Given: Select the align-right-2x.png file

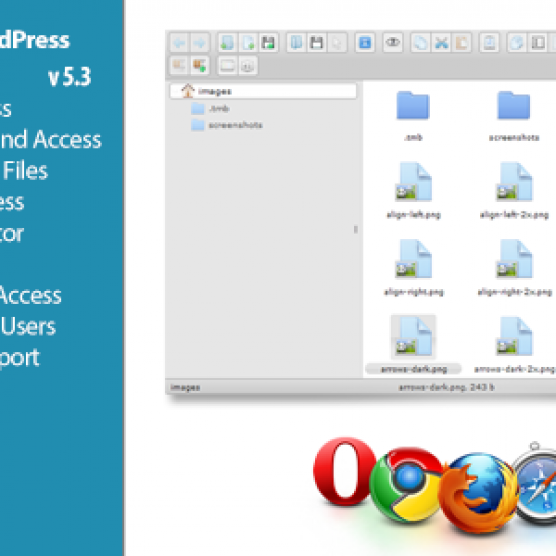Looking at the screenshot, I should 514,268.
